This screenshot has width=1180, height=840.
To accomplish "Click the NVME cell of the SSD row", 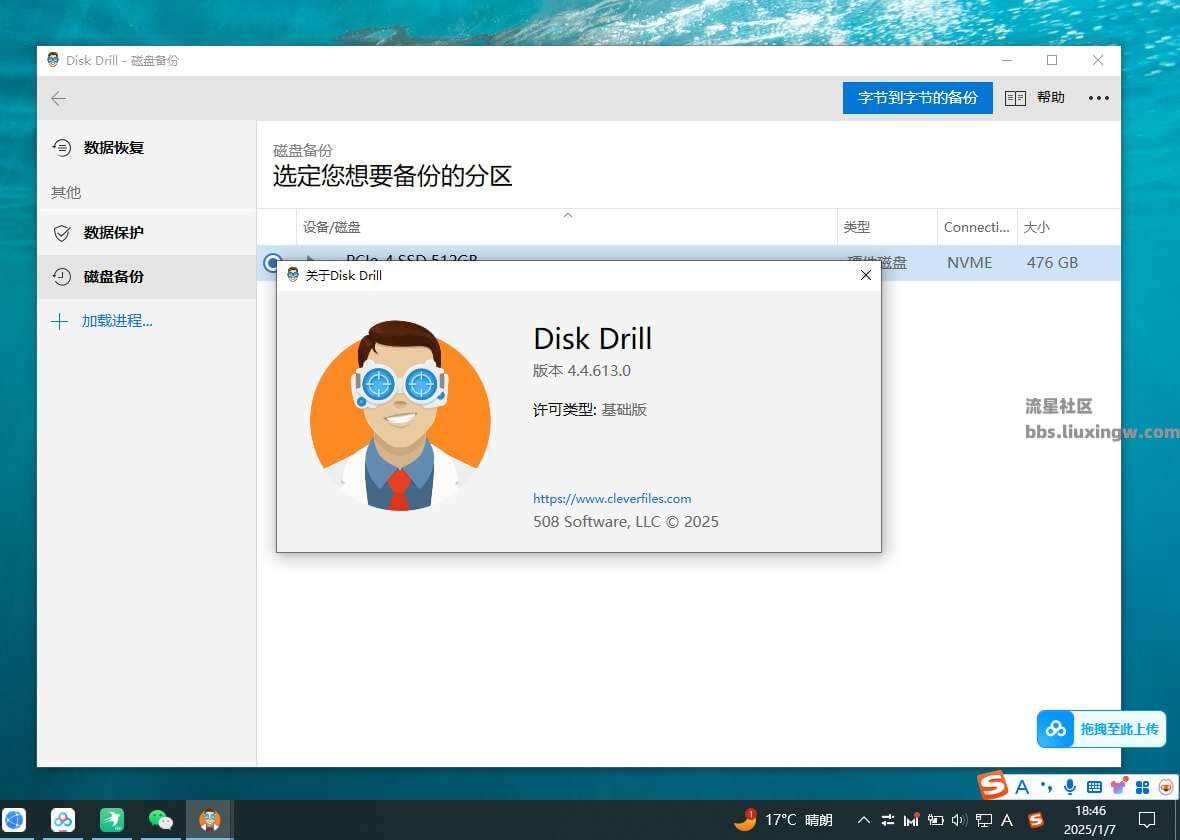I will click(969, 263).
